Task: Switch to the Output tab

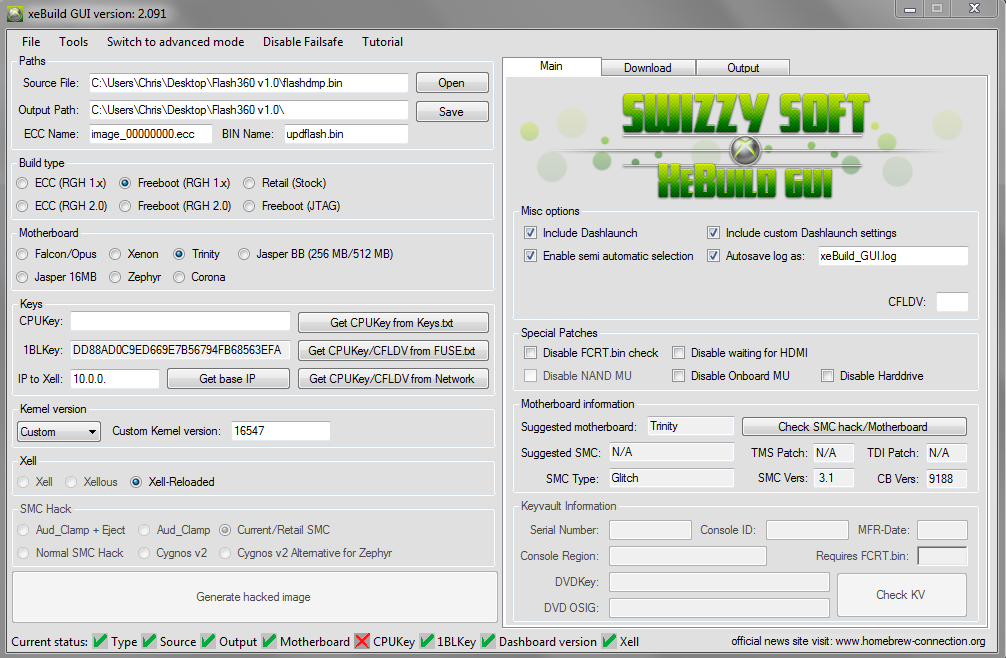Action: [x=743, y=67]
